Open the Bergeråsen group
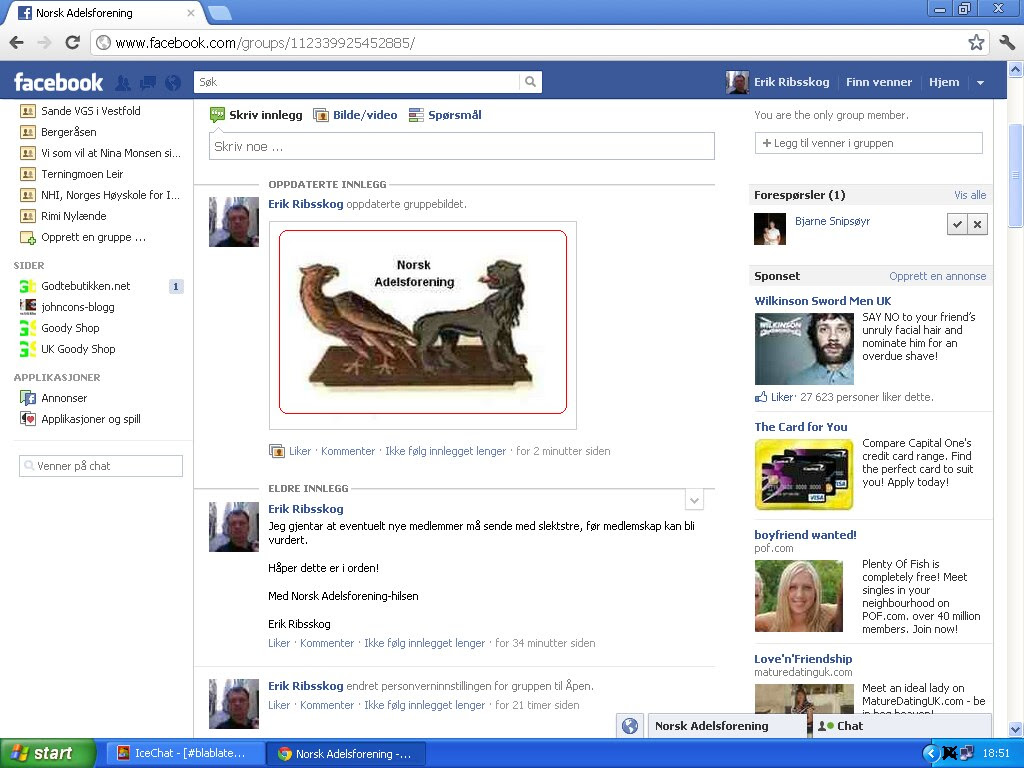 point(69,132)
